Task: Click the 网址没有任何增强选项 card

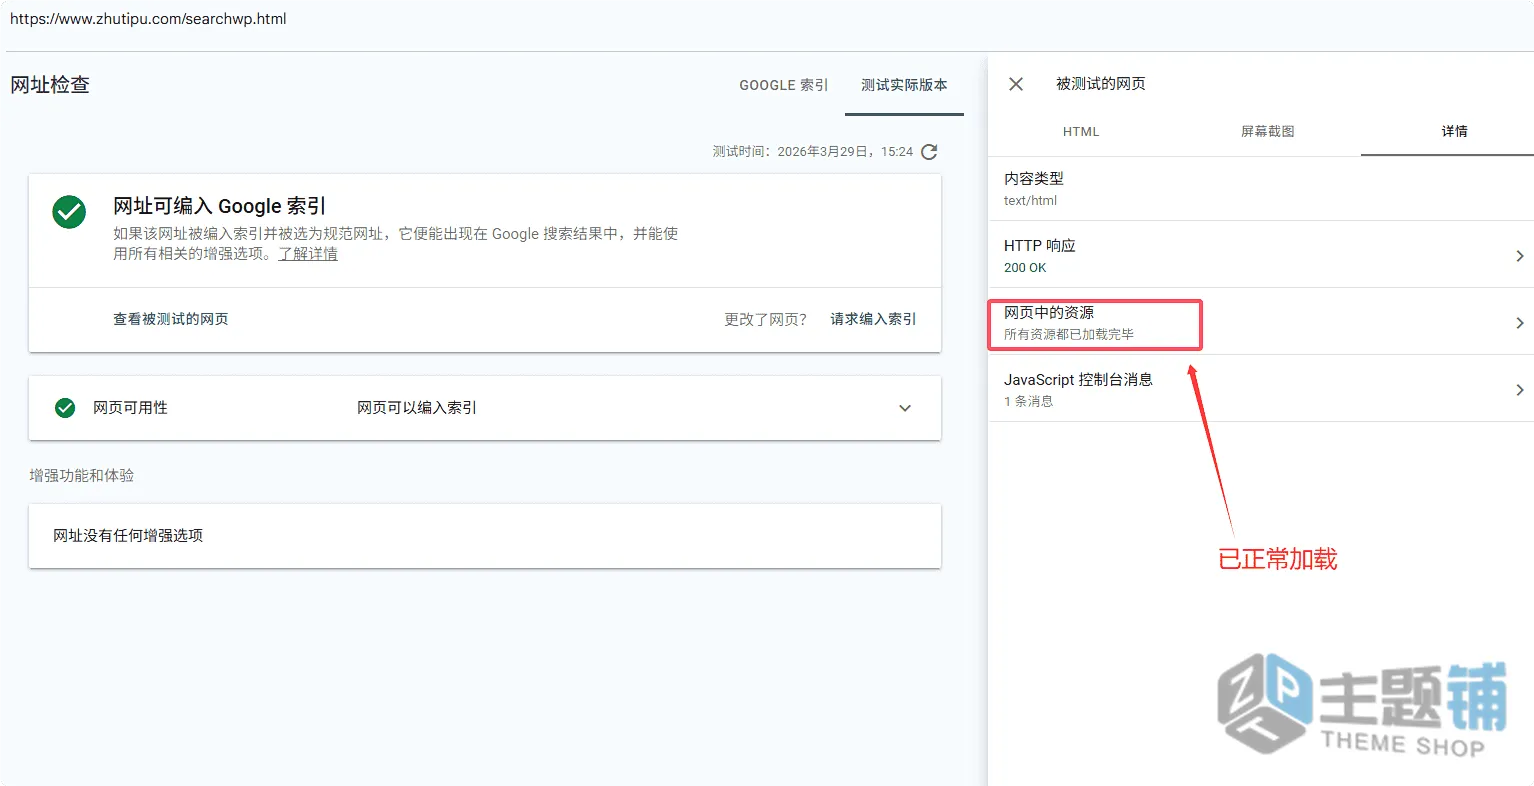Action: click(485, 536)
